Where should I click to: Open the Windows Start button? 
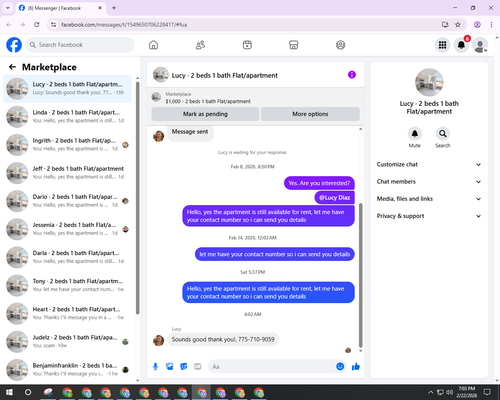pos(9,392)
